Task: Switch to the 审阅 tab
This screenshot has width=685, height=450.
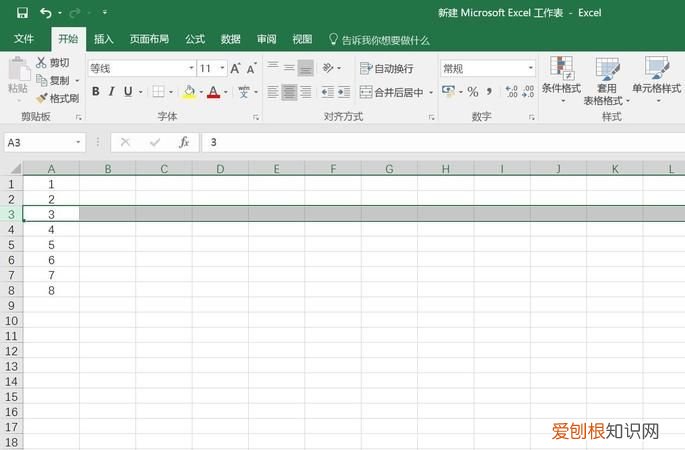Action: 266,39
